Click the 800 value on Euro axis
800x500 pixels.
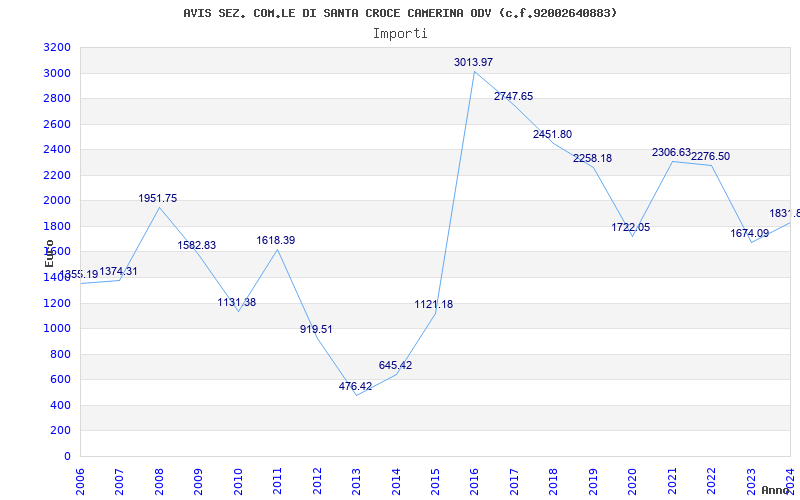pyautogui.click(x=61, y=355)
